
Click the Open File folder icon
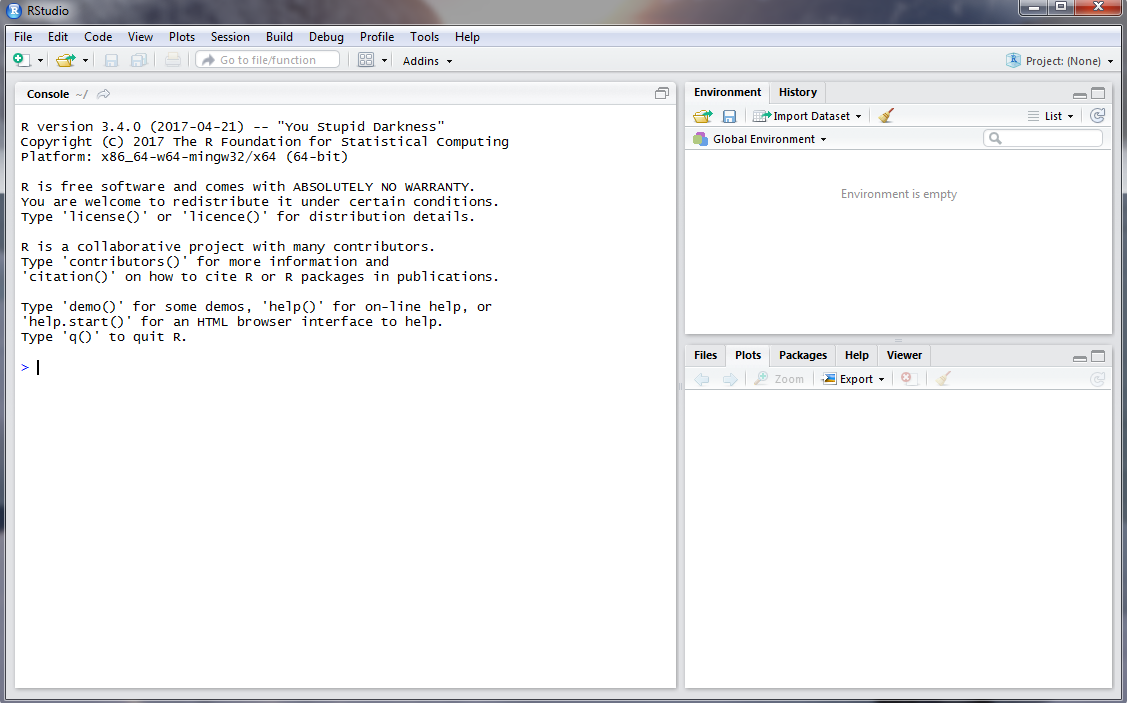pyautogui.click(x=66, y=60)
